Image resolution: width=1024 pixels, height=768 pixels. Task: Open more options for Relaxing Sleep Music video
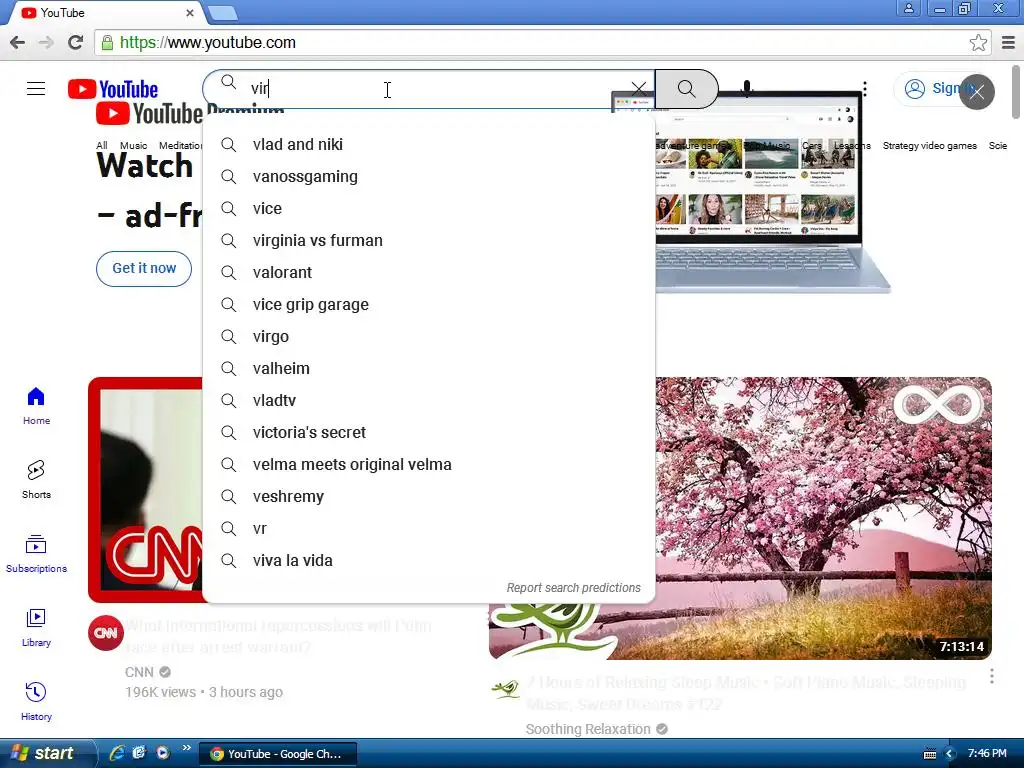991,676
